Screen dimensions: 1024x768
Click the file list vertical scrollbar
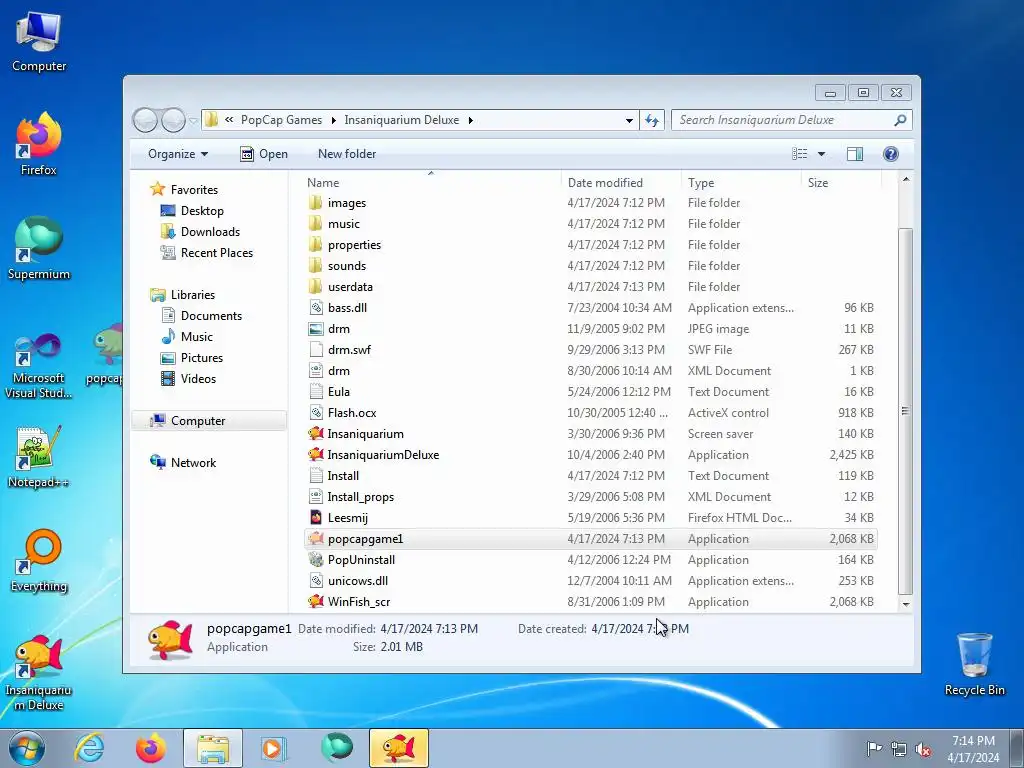(905, 411)
